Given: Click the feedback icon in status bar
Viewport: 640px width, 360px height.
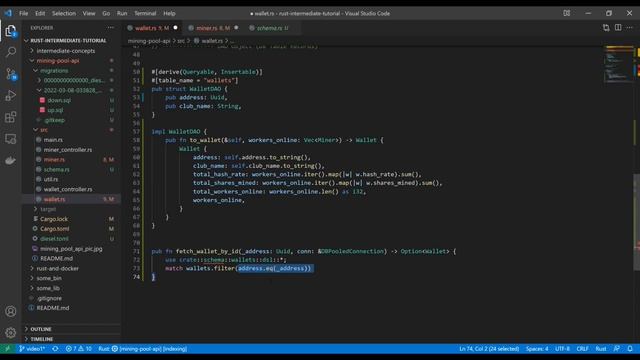Looking at the screenshot, I should point(617,349).
